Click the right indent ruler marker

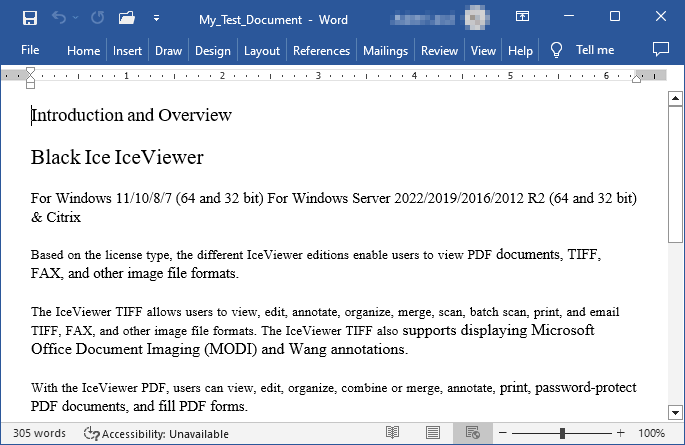(x=636, y=79)
